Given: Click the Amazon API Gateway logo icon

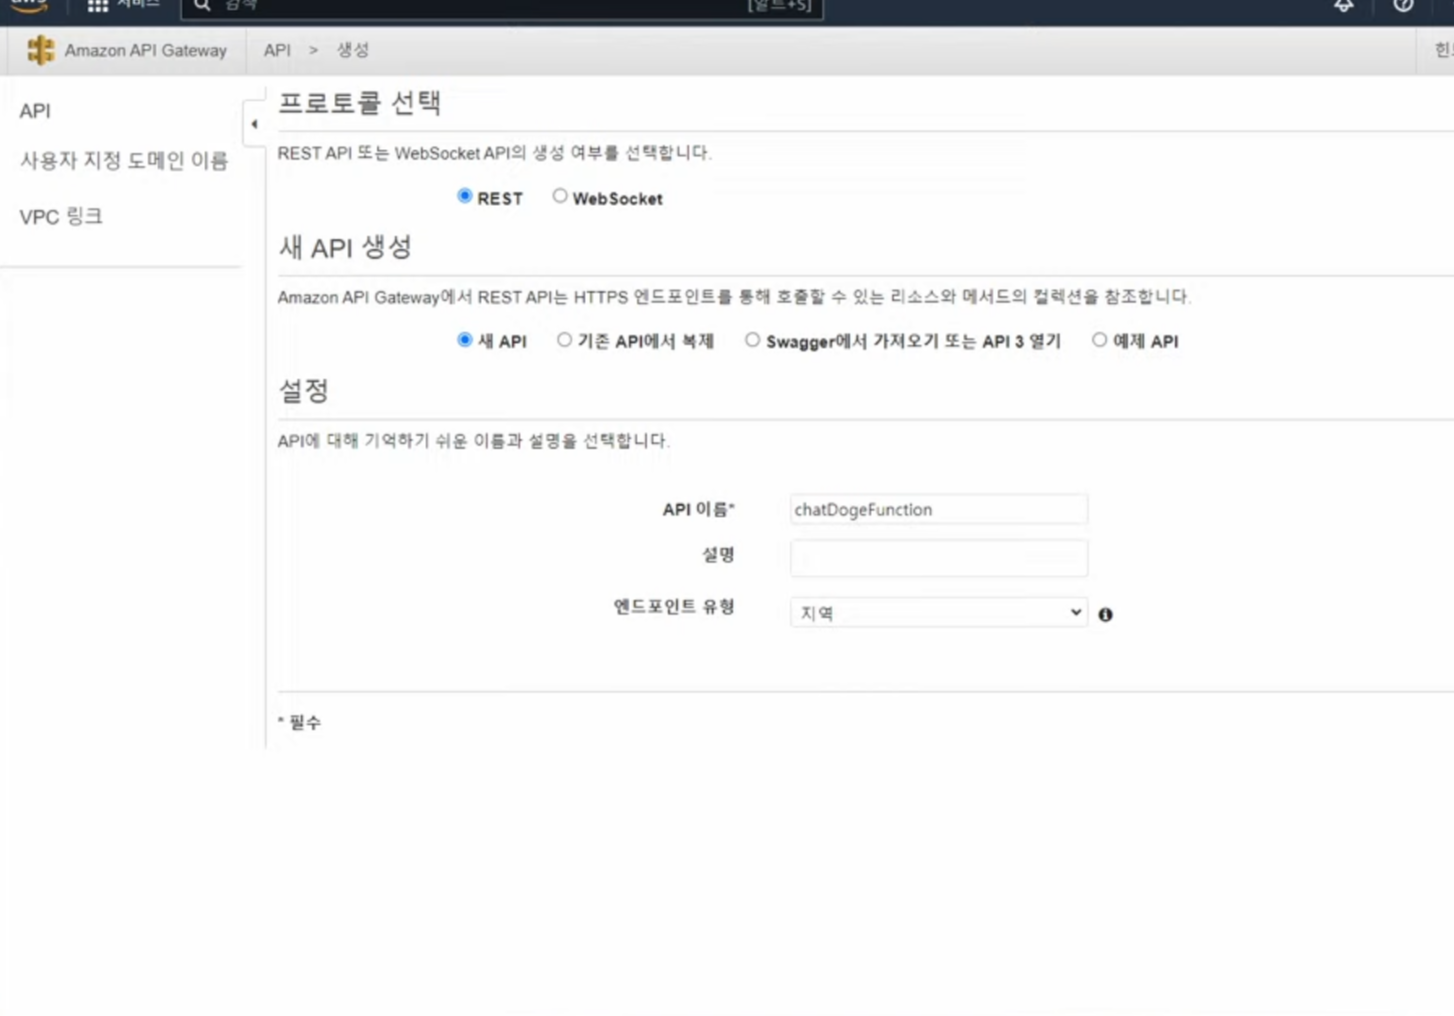Looking at the screenshot, I should [40, 50].
